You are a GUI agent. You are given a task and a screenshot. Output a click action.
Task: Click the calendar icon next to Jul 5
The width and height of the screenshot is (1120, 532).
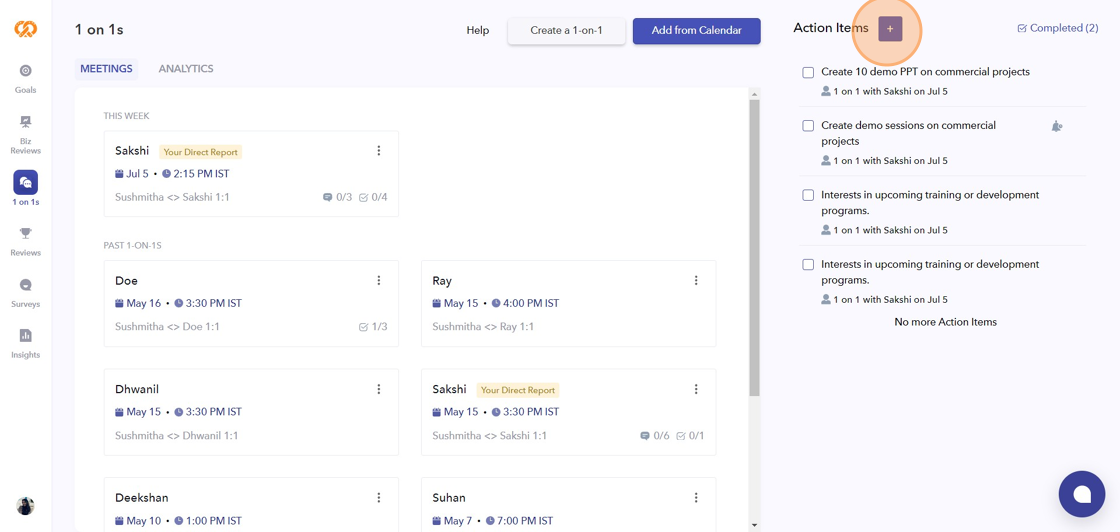point(119,174)
